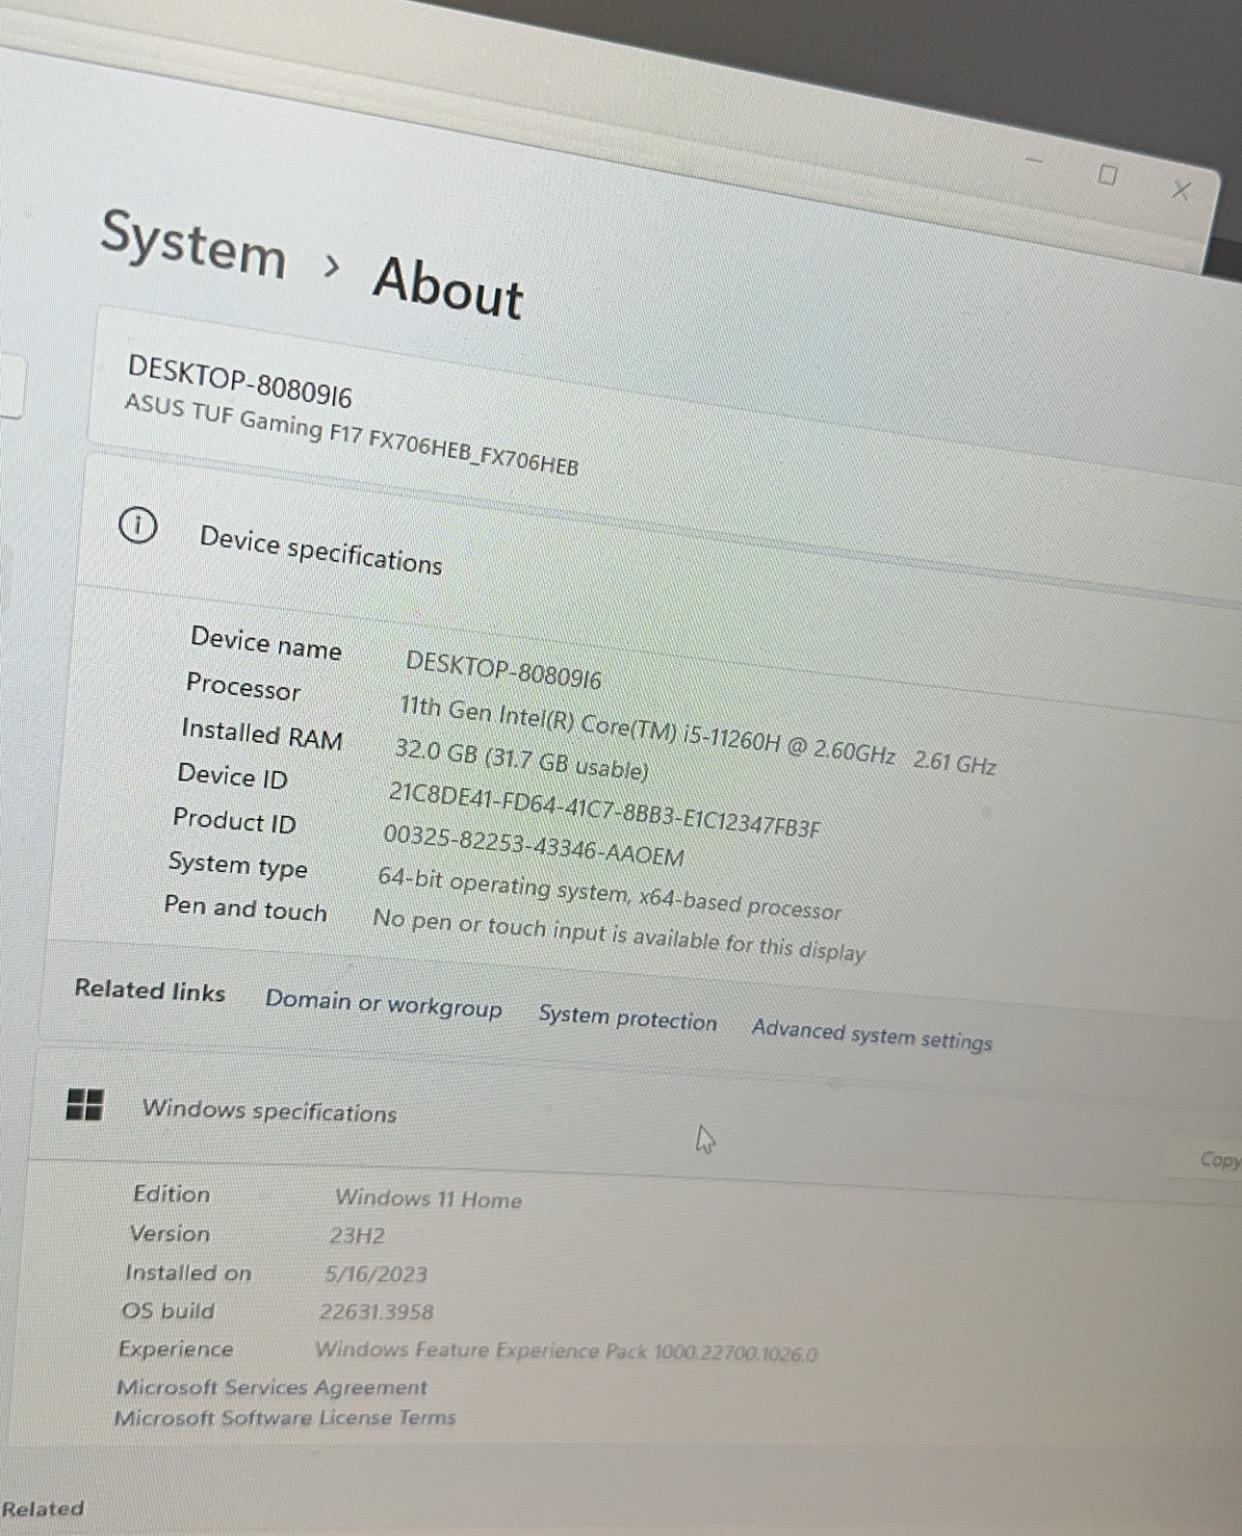Image resolution: width=1242 pixels, height=1536 pixels.
Task: Open Microsoft Software License Terms link
Action: pos(284,1418)
